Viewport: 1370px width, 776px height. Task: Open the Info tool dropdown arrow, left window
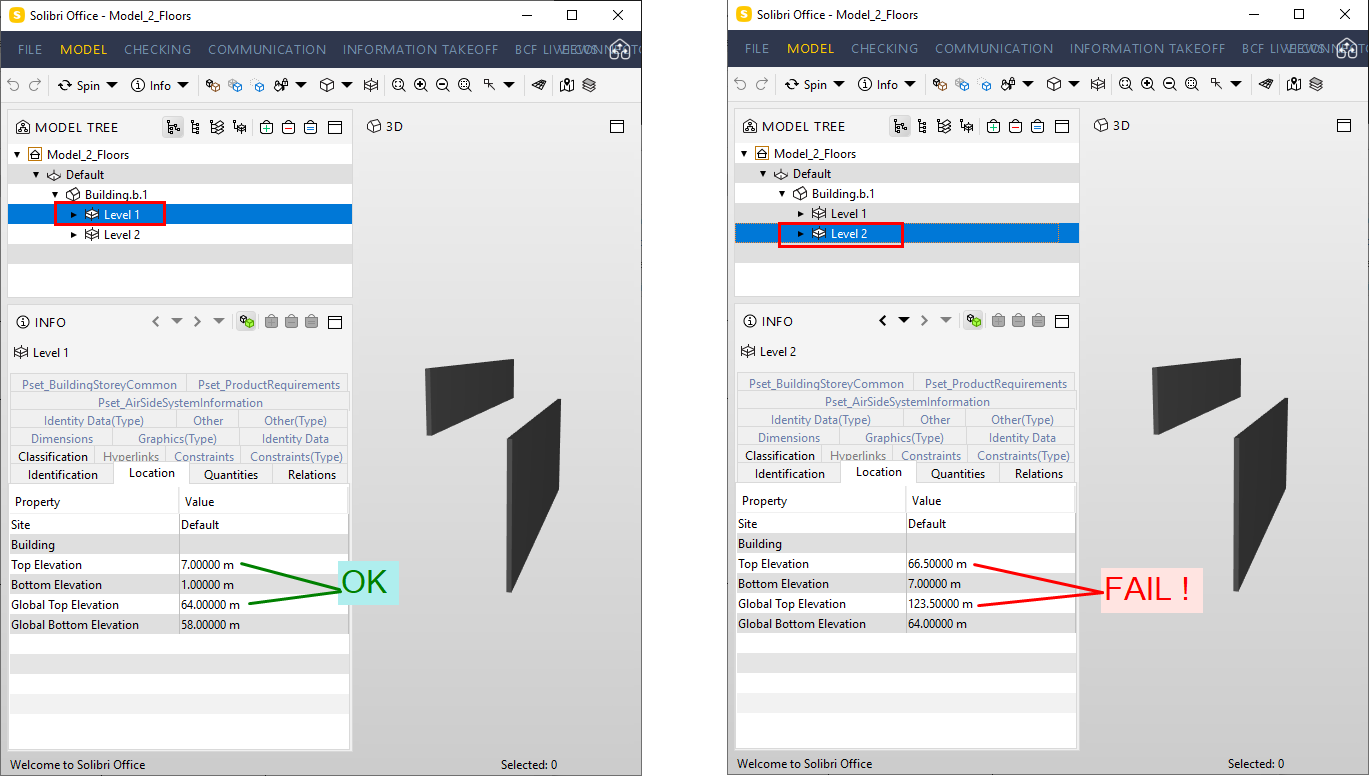(x=184, y=85)
